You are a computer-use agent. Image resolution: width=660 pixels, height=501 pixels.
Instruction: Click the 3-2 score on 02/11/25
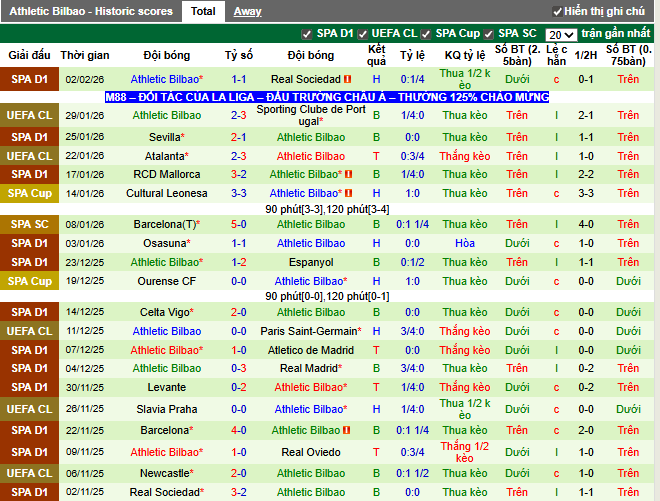point(239,492)
